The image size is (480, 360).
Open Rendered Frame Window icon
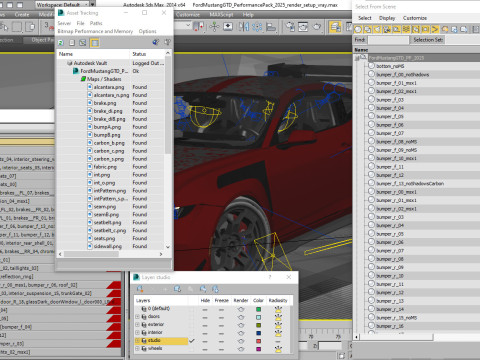[x=303, y=27]
